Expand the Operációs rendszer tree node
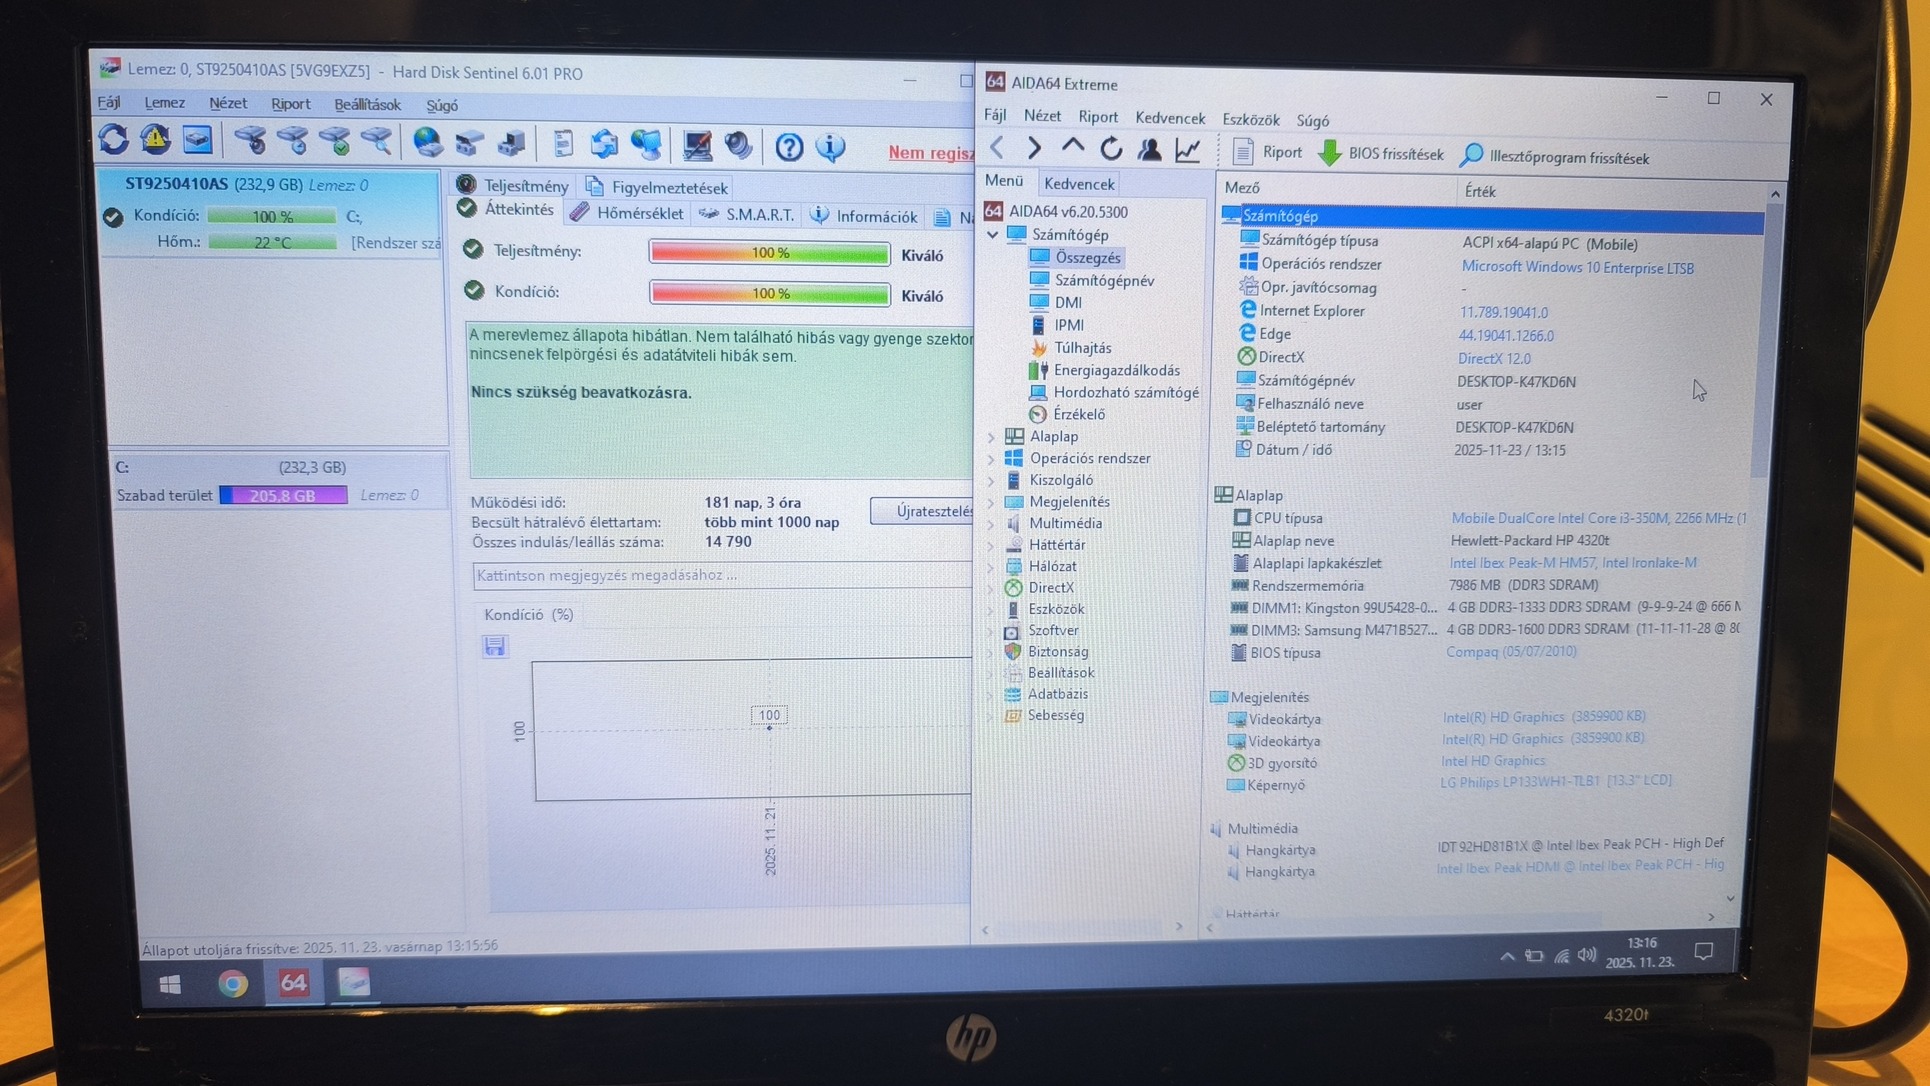 pos(991,459)
